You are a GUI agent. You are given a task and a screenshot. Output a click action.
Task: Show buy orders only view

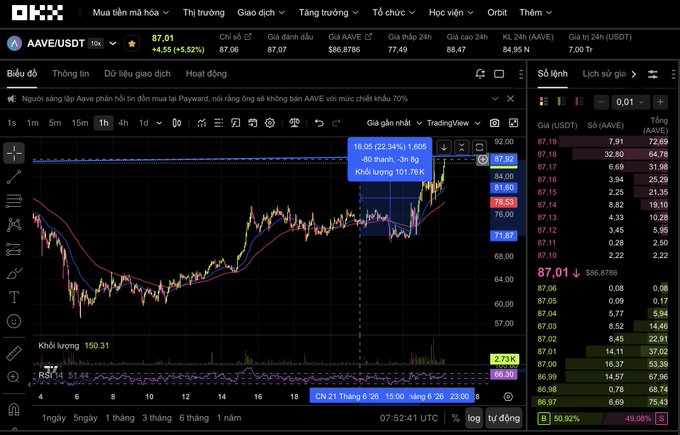tap(562, 102)
